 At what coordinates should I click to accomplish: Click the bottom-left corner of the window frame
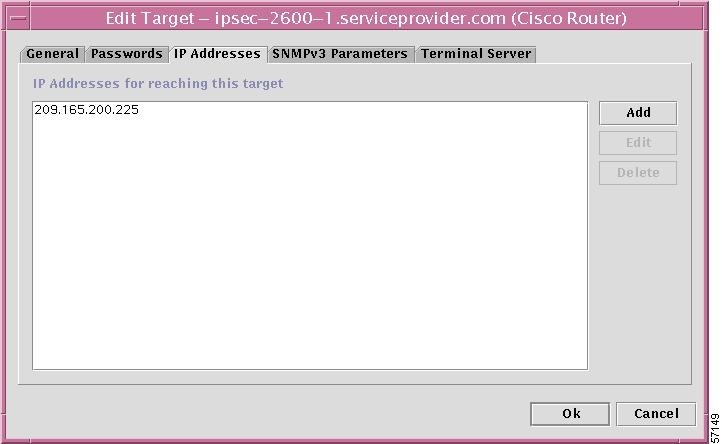click(6, 438)
